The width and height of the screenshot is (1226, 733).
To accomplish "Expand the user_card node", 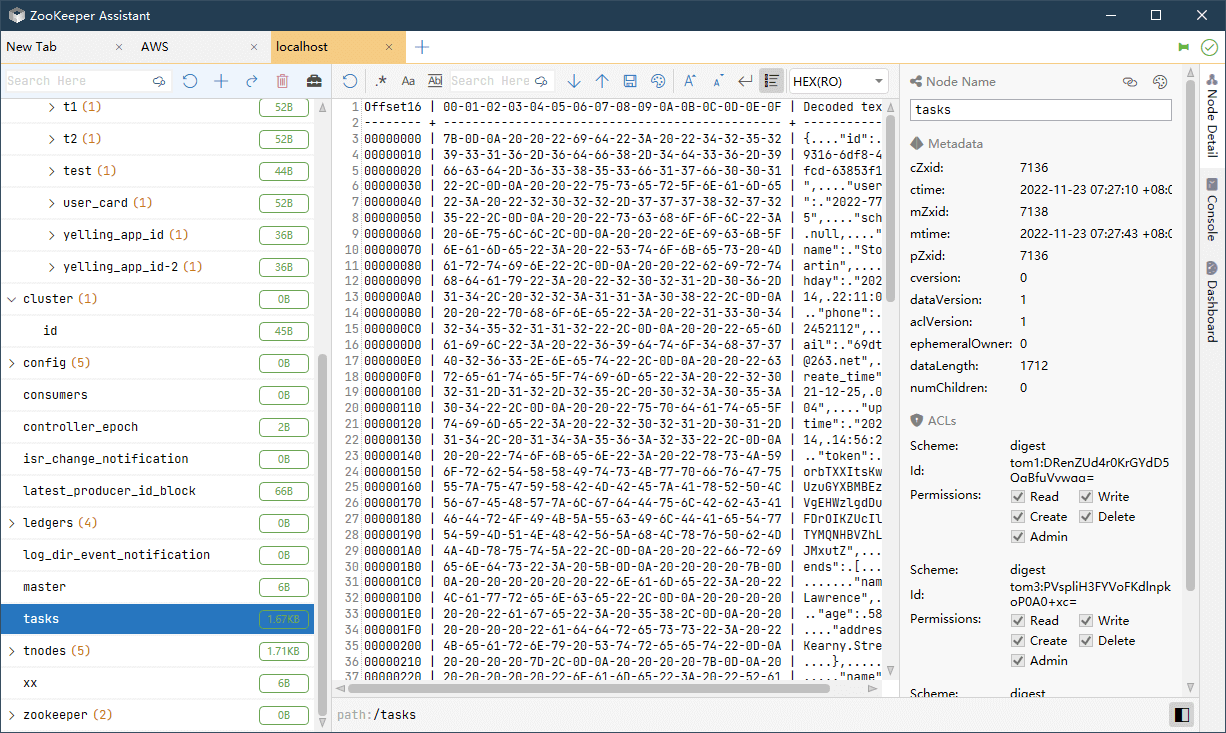I will [52, 203].
